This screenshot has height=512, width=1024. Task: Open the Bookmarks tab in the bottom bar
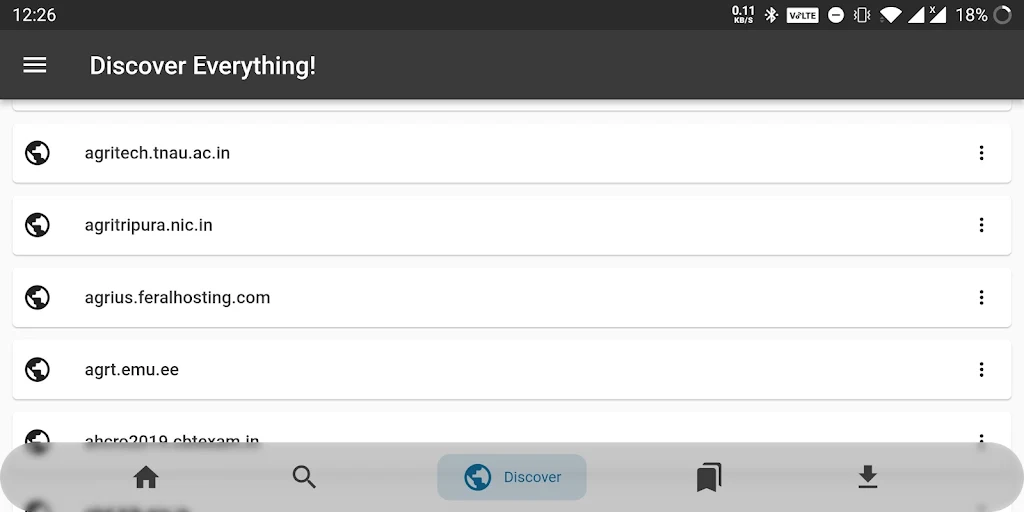tap(709, 477)
